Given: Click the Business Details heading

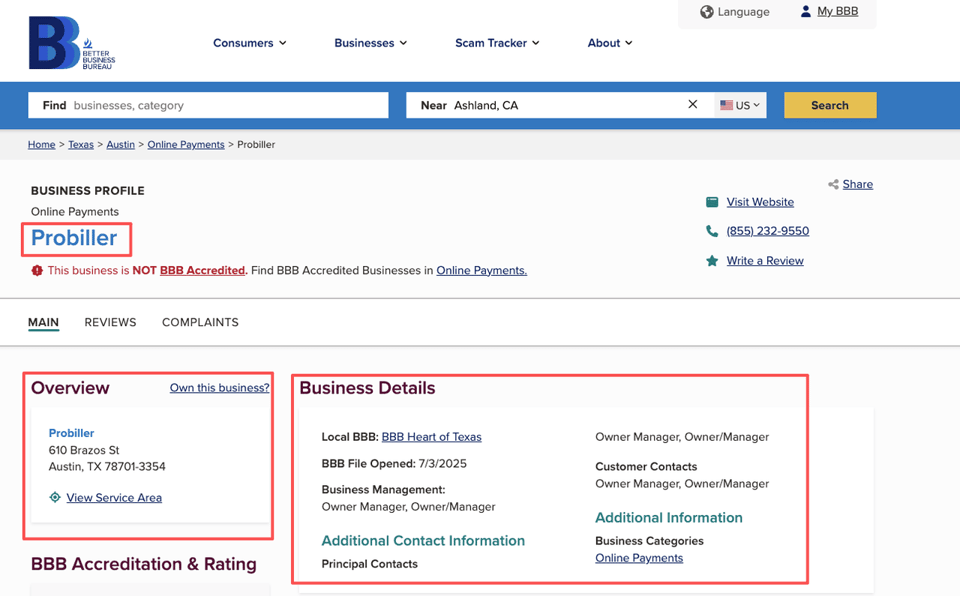Looking at the screenshot, I should [367, 388].
